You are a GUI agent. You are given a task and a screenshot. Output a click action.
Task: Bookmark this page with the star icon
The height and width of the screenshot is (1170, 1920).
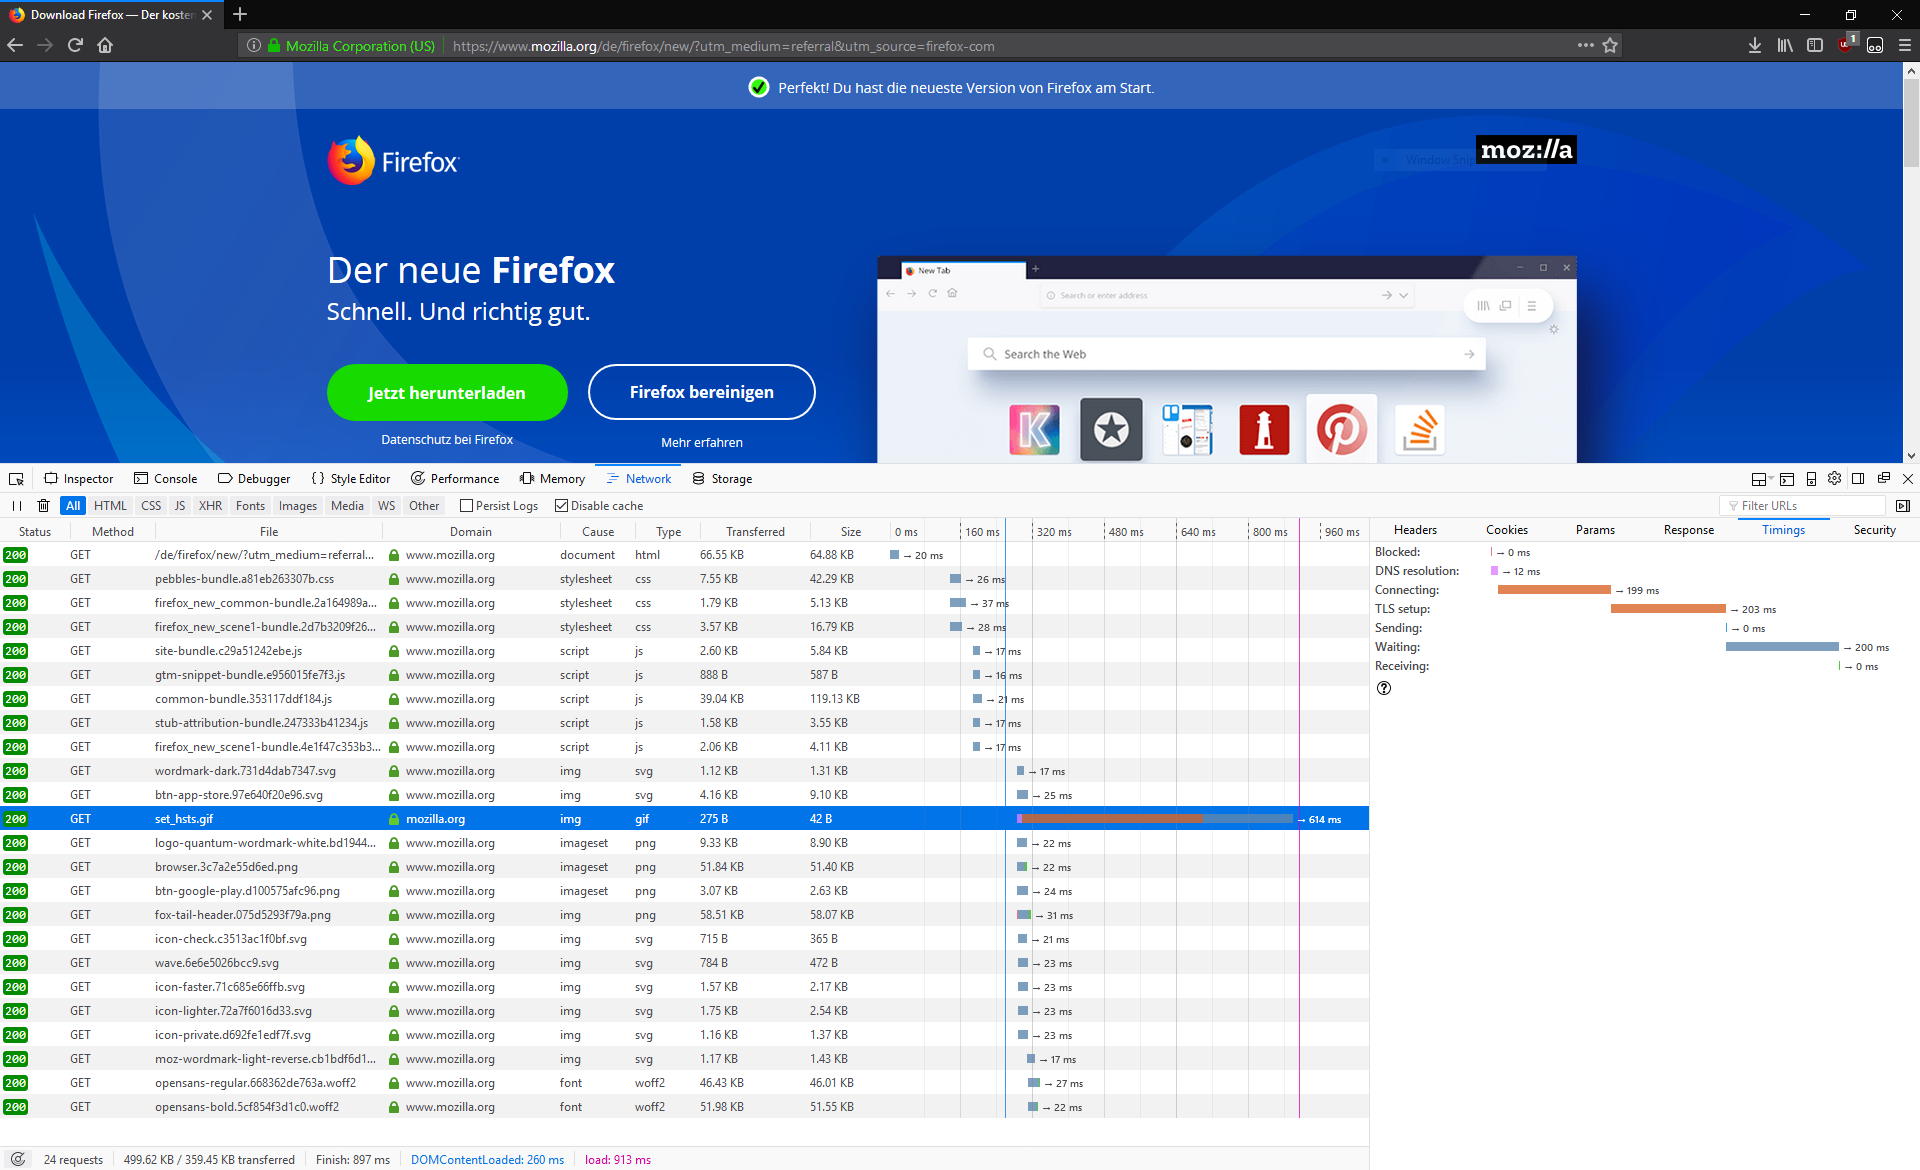click(1610, 46)
